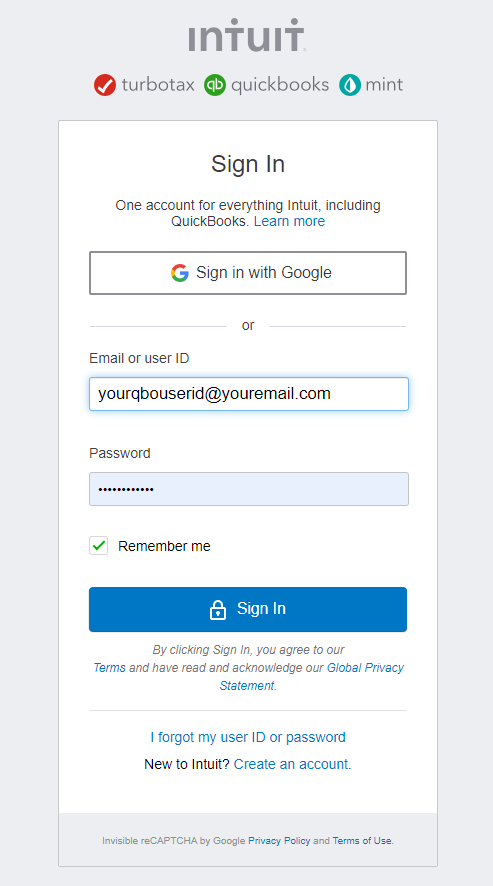This screenshot has height=886, width=493.
Task: Uncheck the Remember me checkbox
Action: click(x=98, y=546)
